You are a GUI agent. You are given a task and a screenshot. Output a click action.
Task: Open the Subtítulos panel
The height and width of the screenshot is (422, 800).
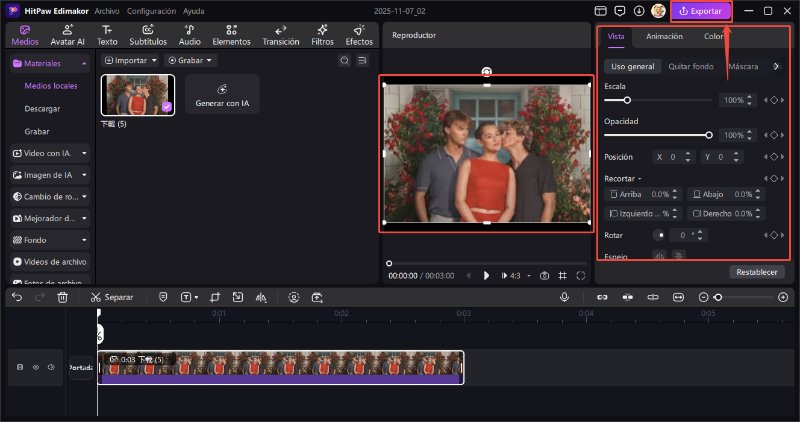click(148, 35)
